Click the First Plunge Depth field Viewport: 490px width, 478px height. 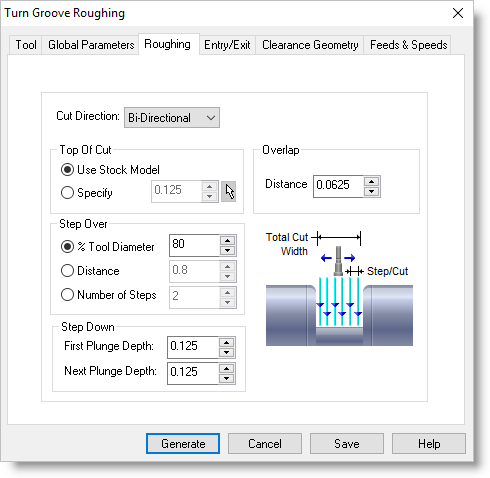[193, 347]
